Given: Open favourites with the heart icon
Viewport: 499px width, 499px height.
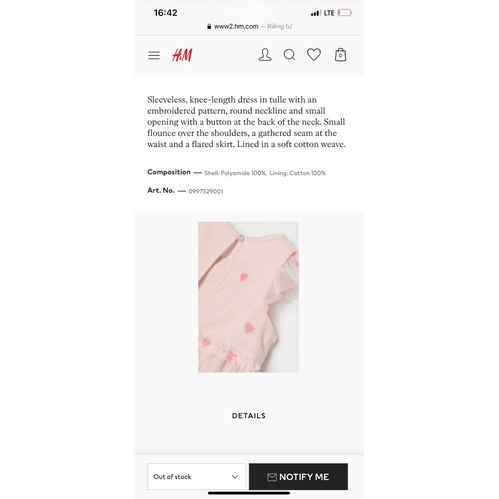Looking at the screenshot, I should [314, 55].
